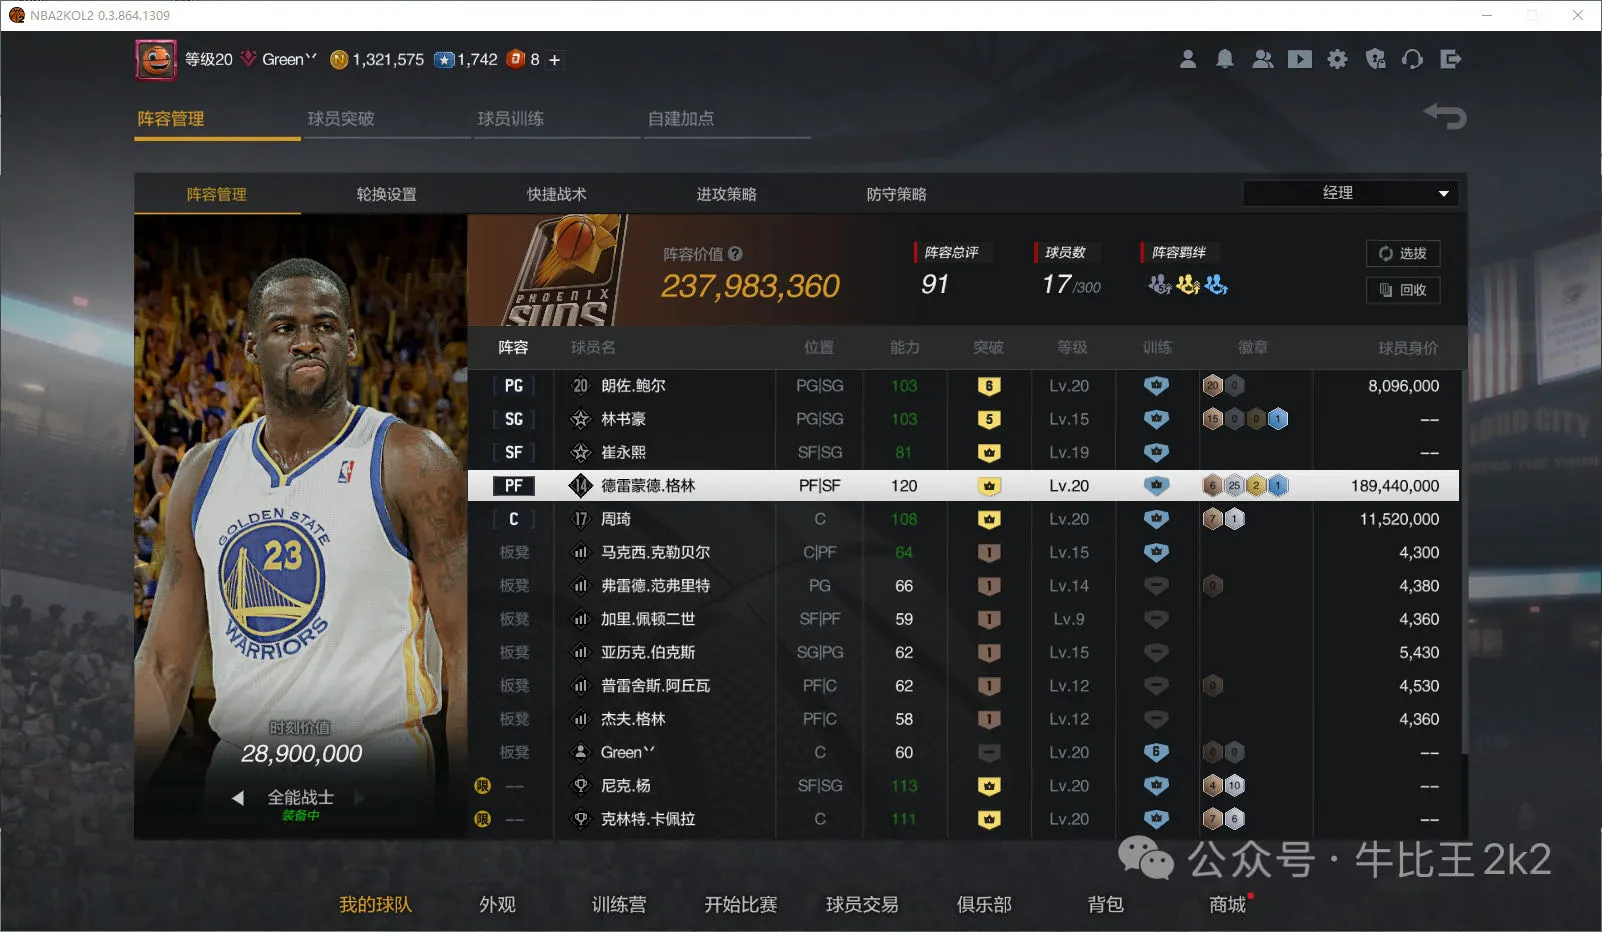Open settings via the gear icon
Image resolution: width=1602 pixels, height=932 pixels.
[x=1337, y=60]
